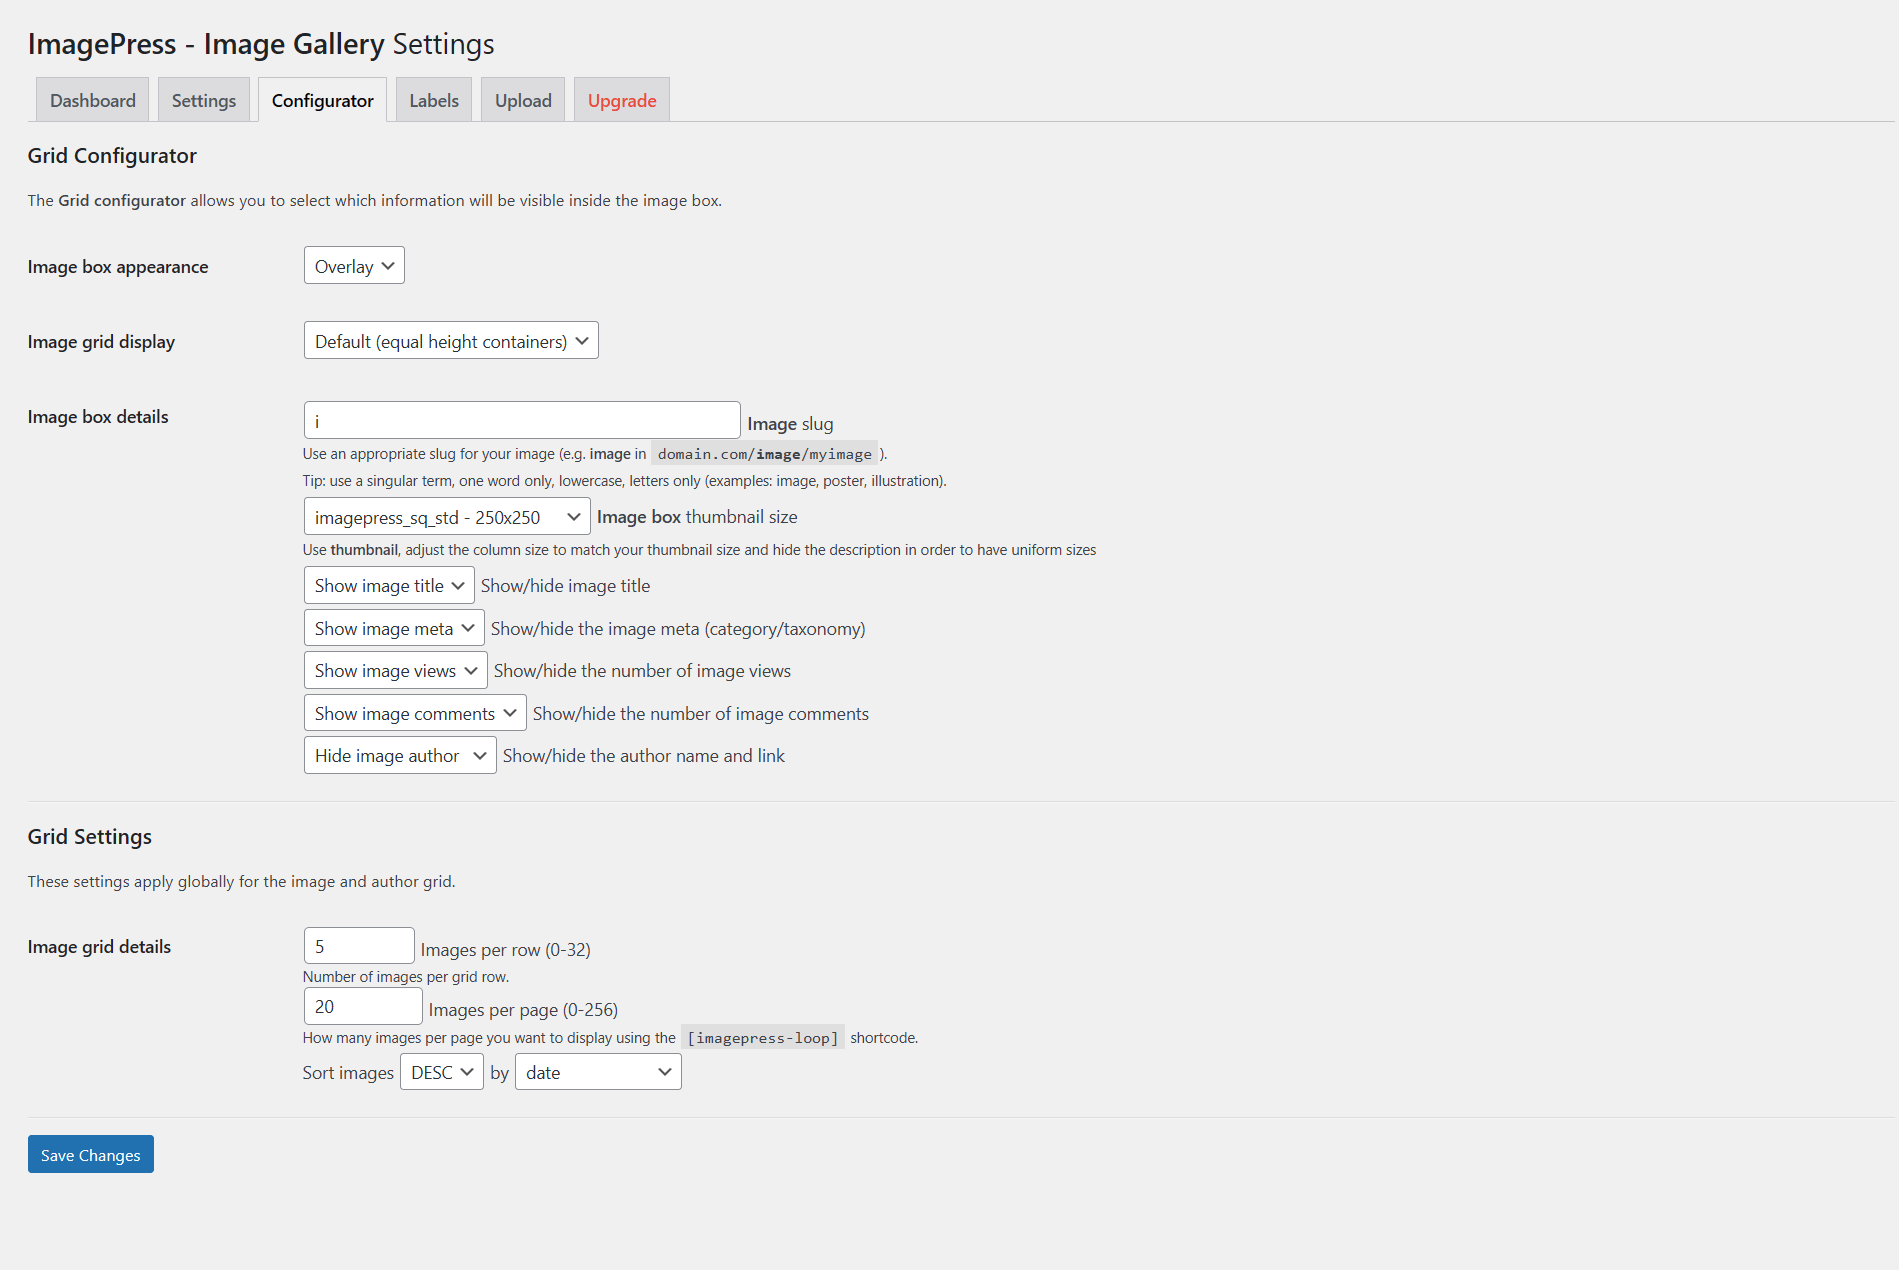Image resolution: width=1899 pixels, height=1270 pixels.
Task: Open the Hide image author dropdown
Action: [400, 755]
